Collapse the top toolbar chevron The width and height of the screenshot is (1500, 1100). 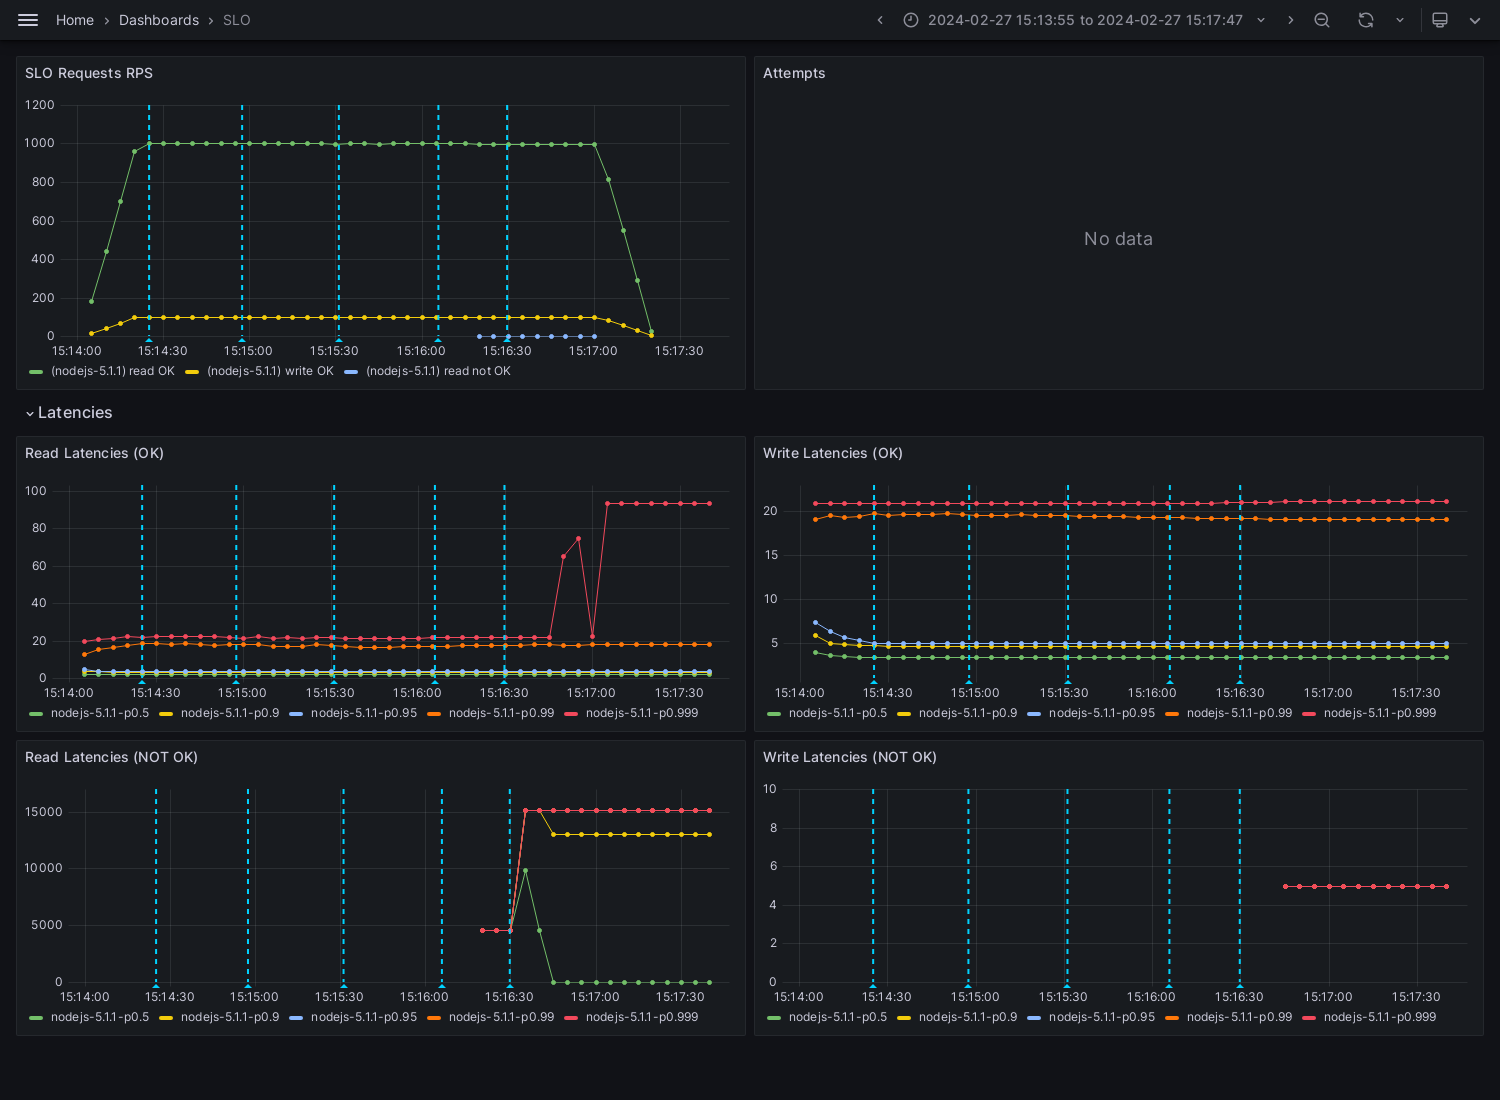1475,20
